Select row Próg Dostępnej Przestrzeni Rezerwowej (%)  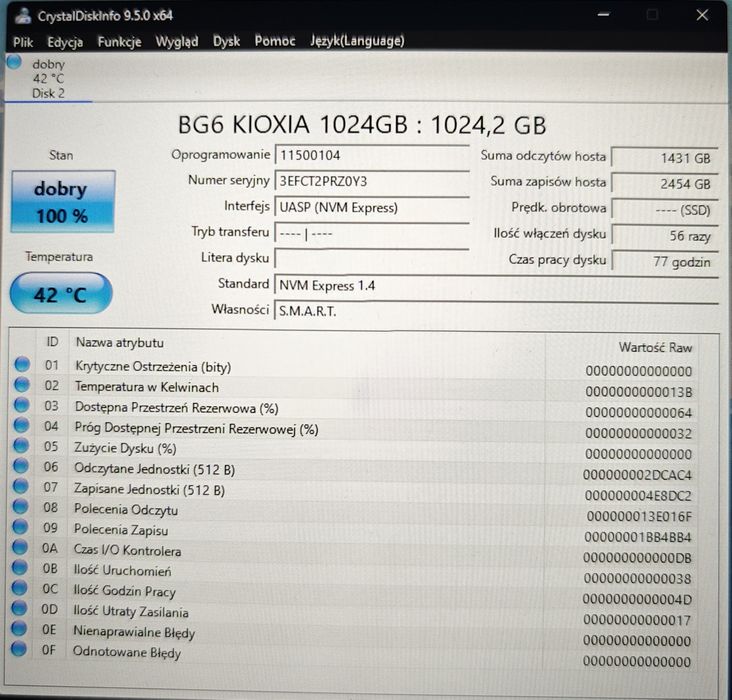355,429
